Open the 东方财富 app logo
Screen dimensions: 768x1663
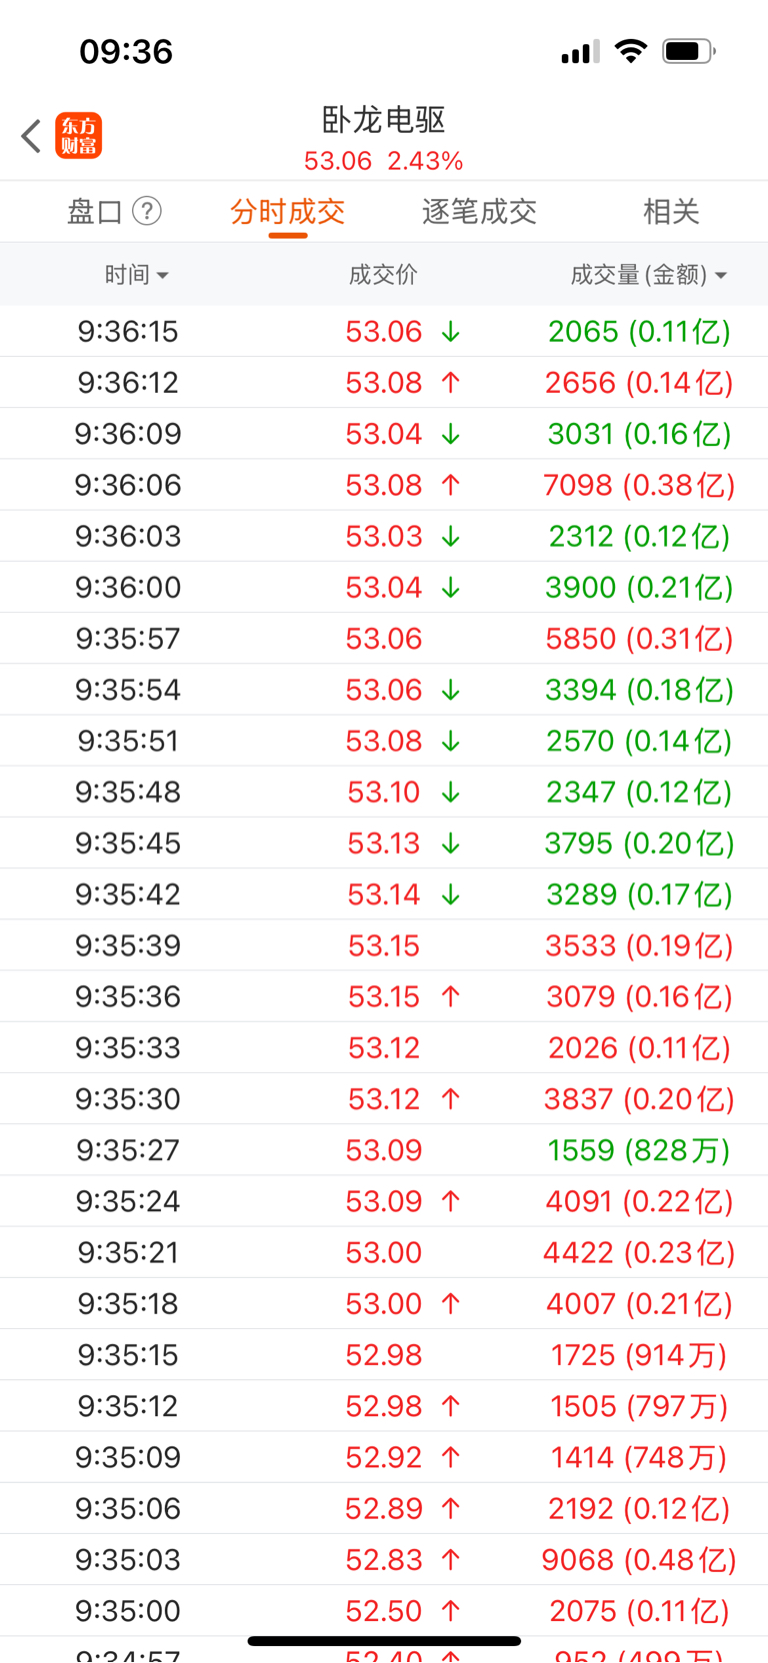coord(78,136)
